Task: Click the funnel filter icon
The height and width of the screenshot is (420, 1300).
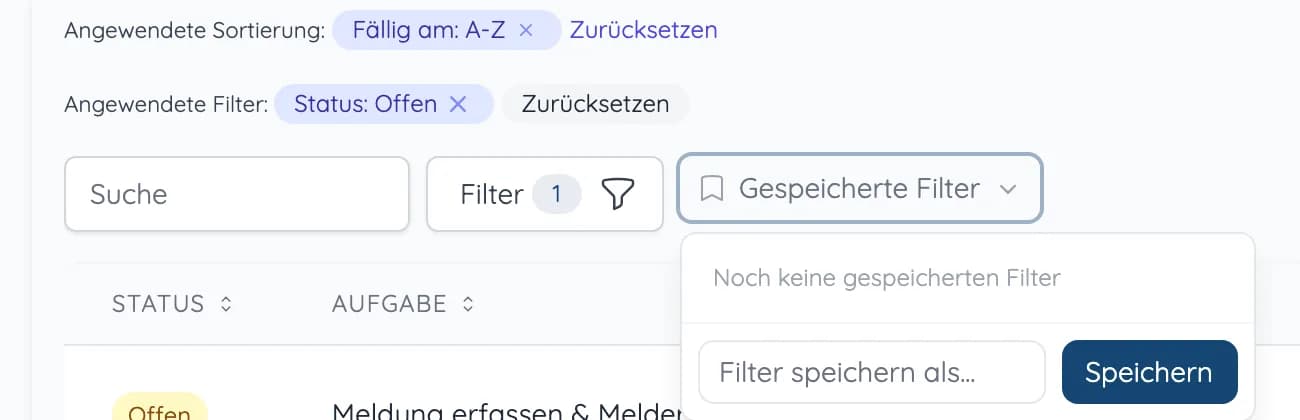Action: 618,194
